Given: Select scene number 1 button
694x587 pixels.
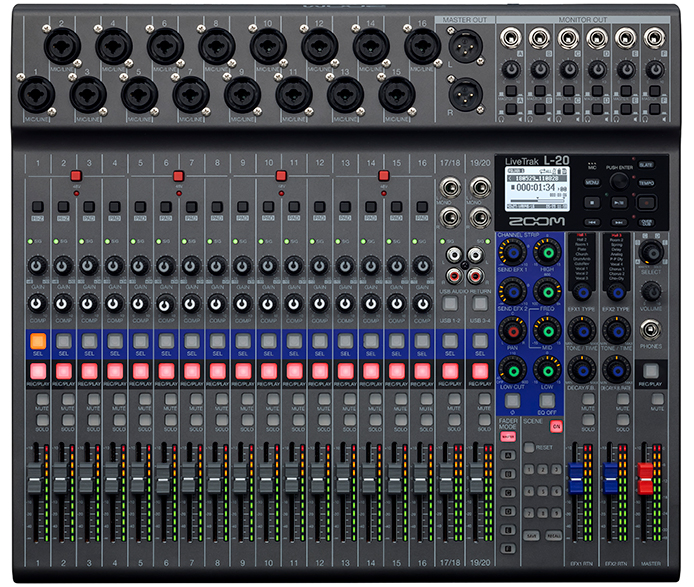Looking at the screenshot, I should coord(529,470).
